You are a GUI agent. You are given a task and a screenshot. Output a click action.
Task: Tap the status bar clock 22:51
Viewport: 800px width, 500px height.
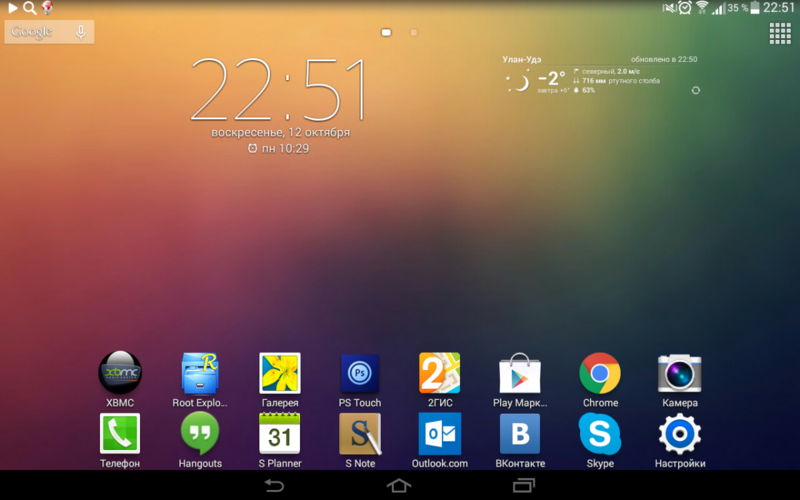[779, 8]
